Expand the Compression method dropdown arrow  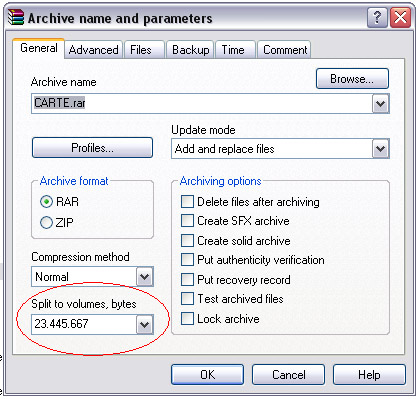[x=144, y=277]
